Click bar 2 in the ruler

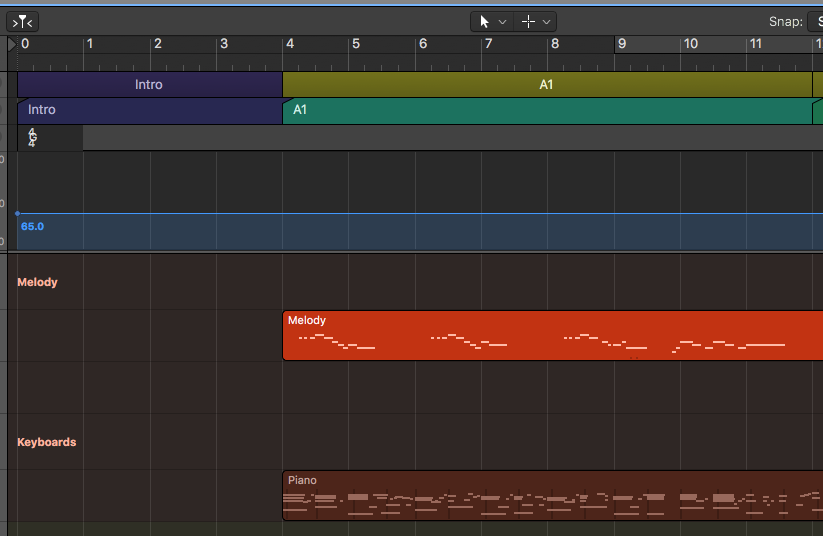(x=157, y=44)
